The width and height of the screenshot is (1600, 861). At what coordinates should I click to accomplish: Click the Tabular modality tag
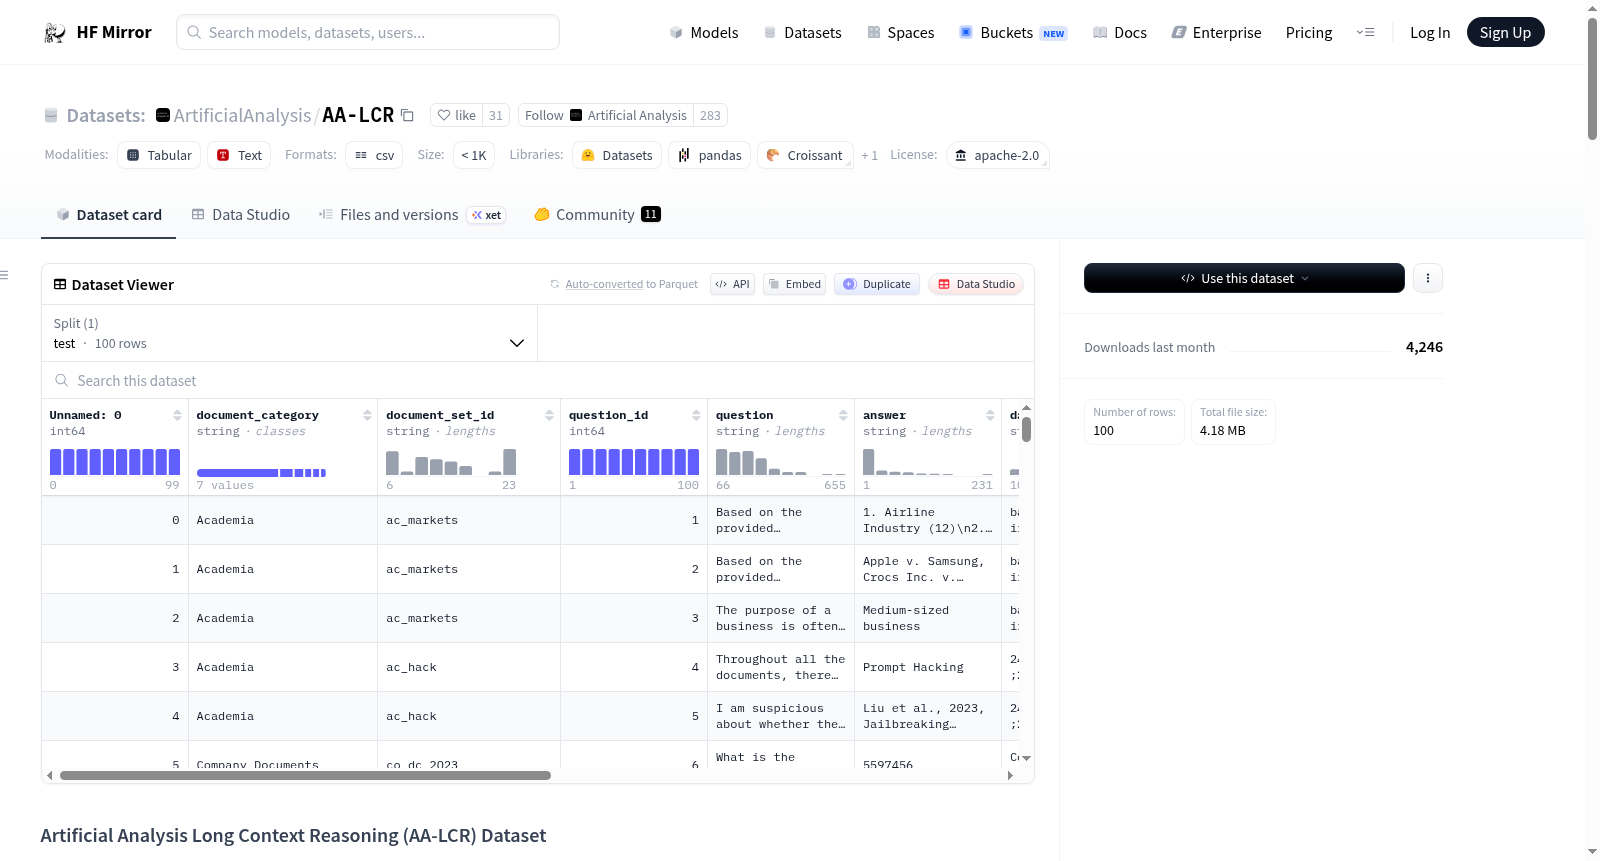[159, 155]
